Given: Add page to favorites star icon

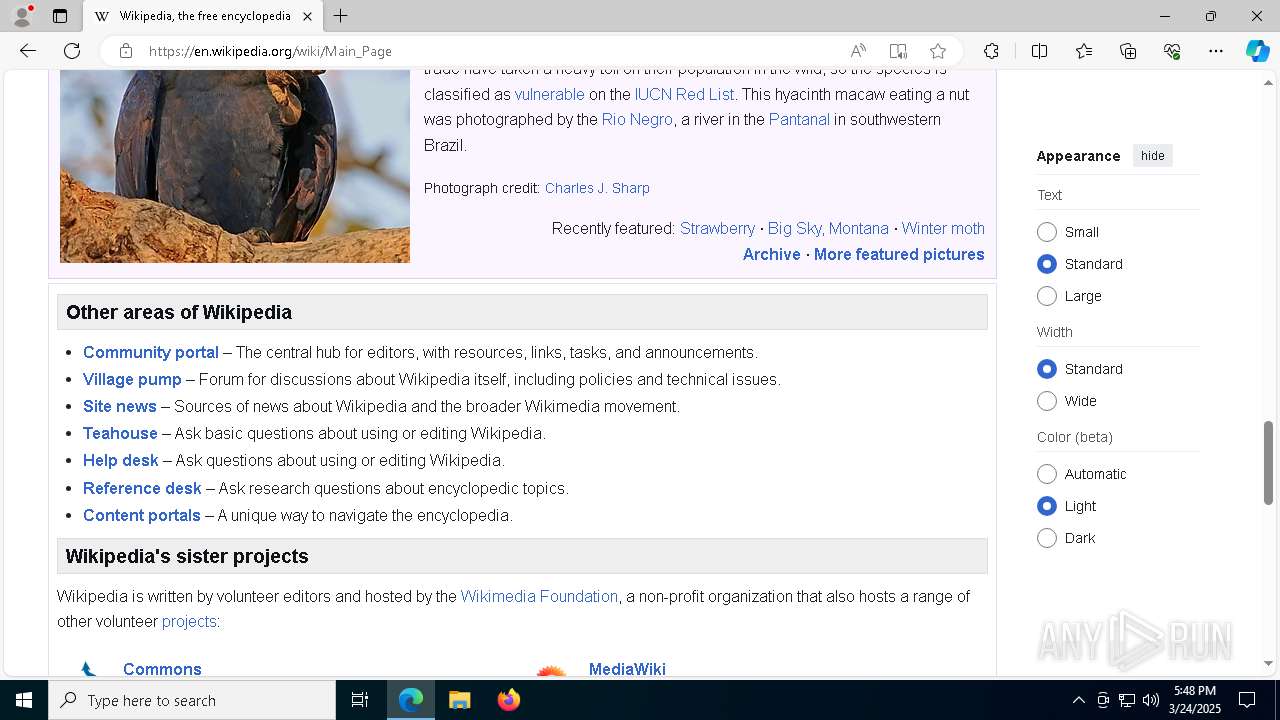Looking at the screenshot, I should (x=937, y=51).
